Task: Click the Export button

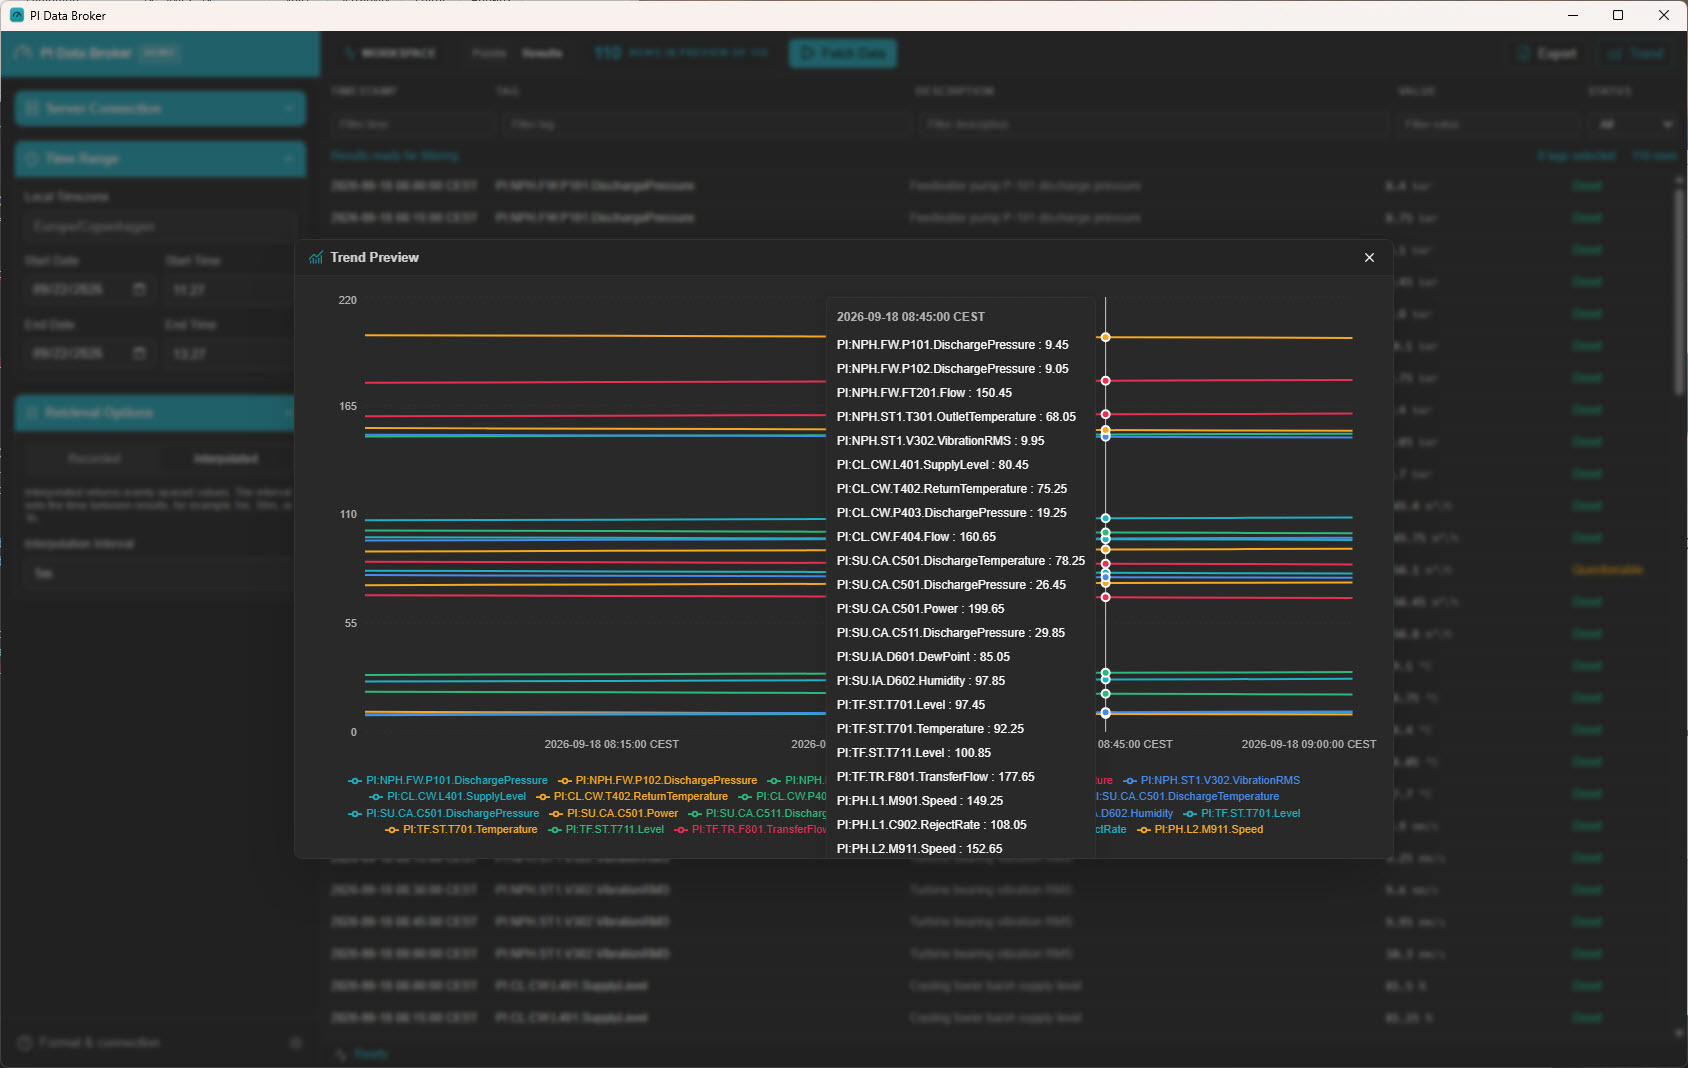Action: pos(1547,54)
